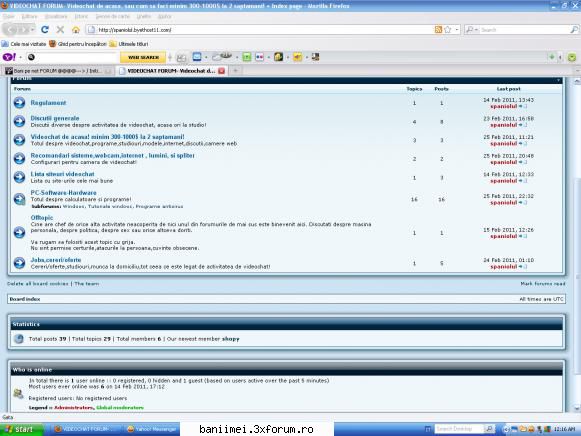Open Ghid pentru începători bookmark
This screenshot has height=436, width=581.
tap(78, 44)
